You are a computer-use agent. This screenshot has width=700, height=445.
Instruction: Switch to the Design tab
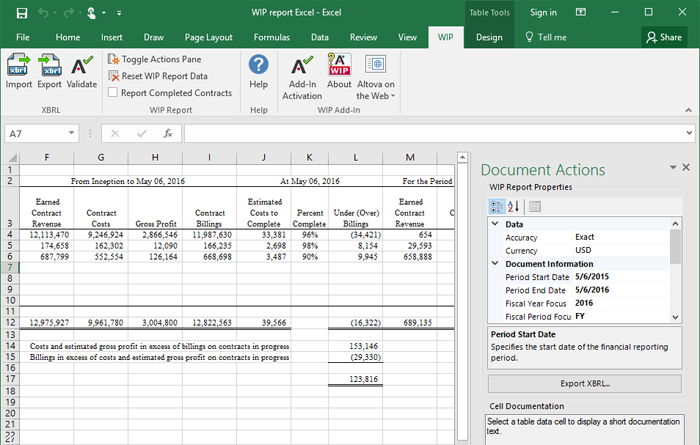pos(489,37)
